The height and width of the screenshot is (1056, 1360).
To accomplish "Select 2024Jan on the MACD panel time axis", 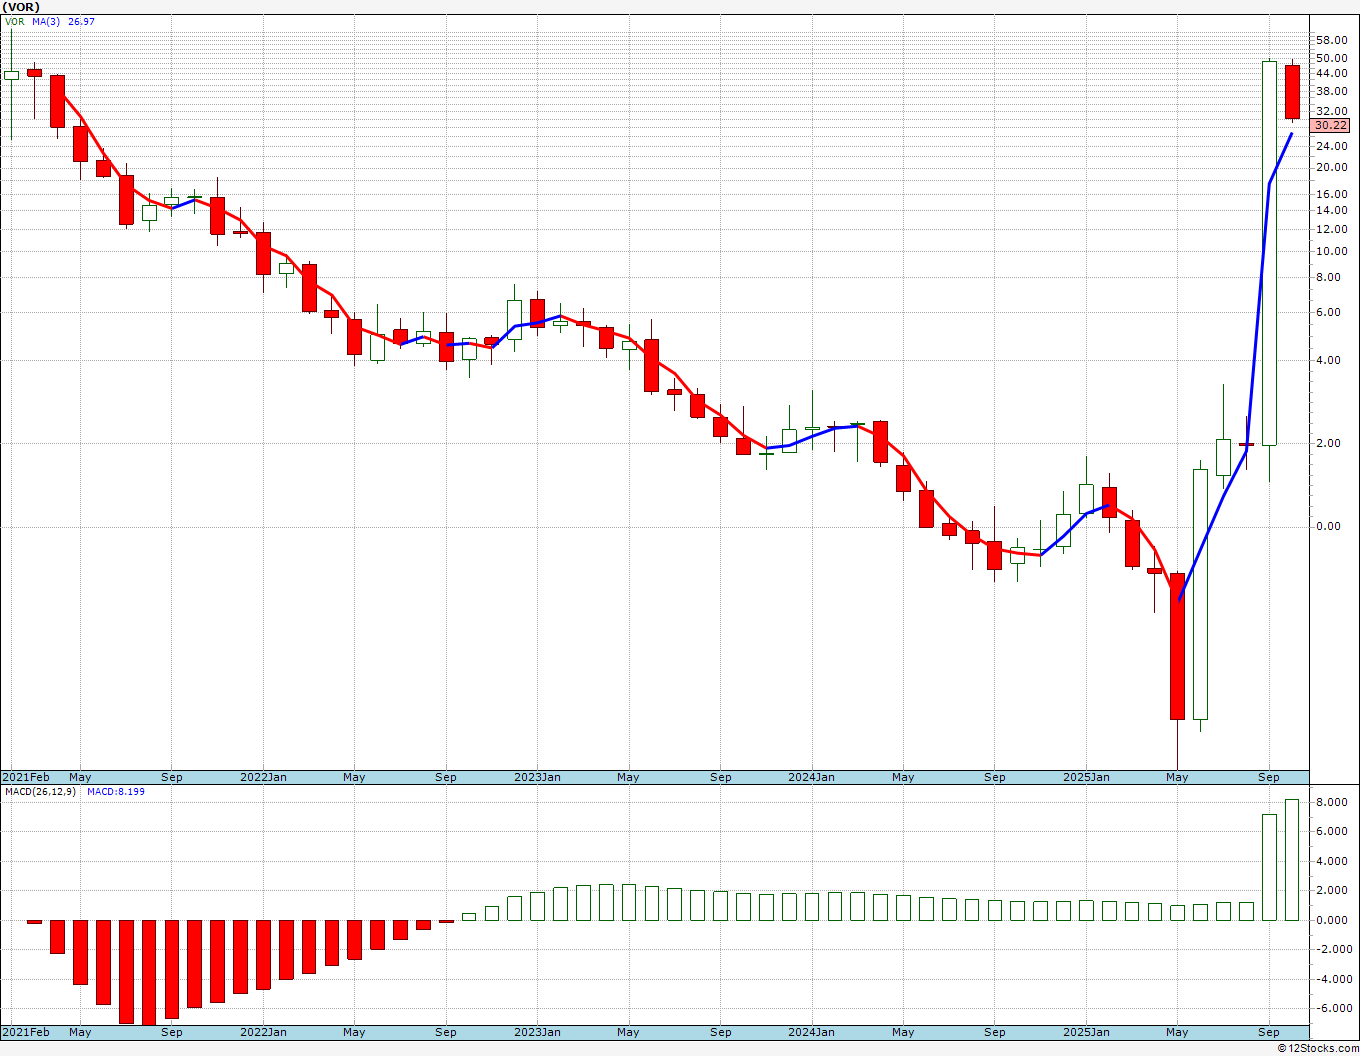I will 812,1032.
